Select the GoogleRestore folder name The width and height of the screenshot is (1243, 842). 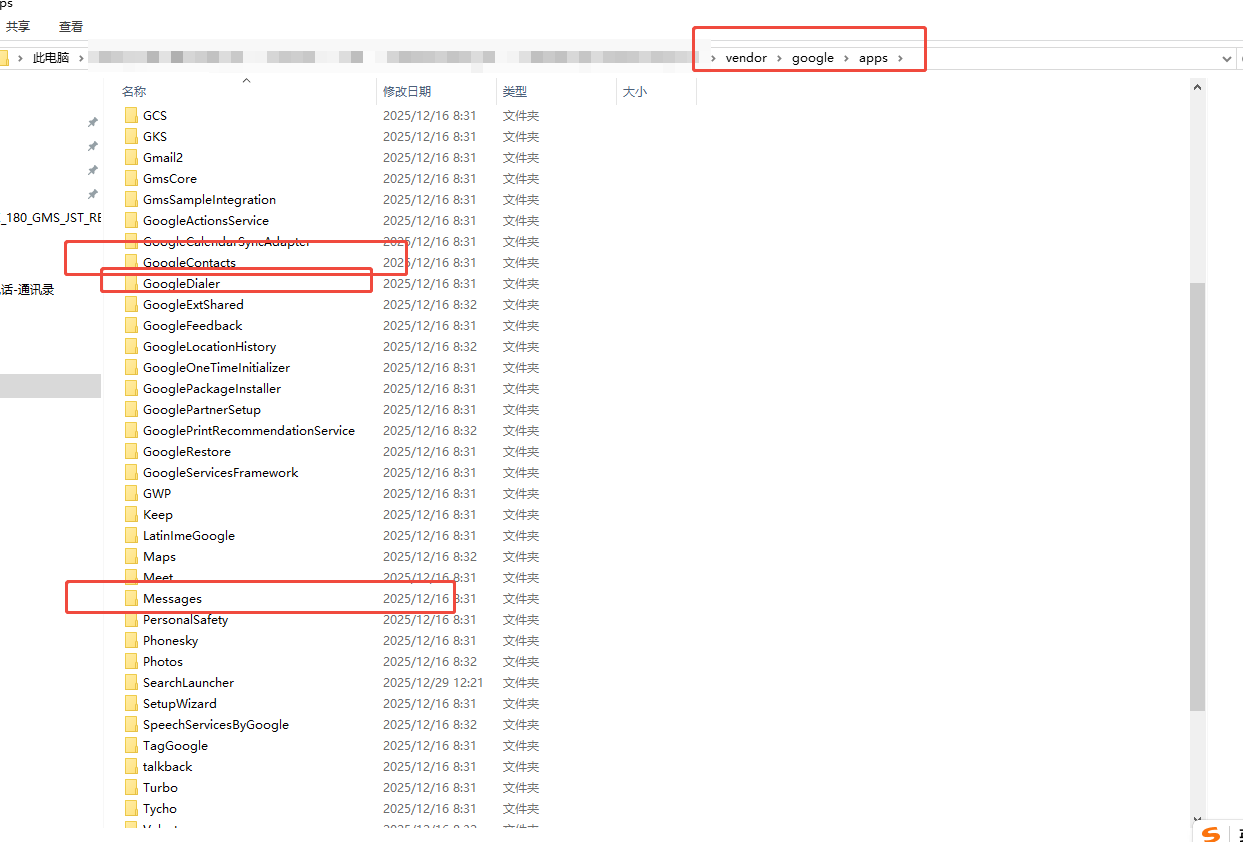tap(187, 451)
